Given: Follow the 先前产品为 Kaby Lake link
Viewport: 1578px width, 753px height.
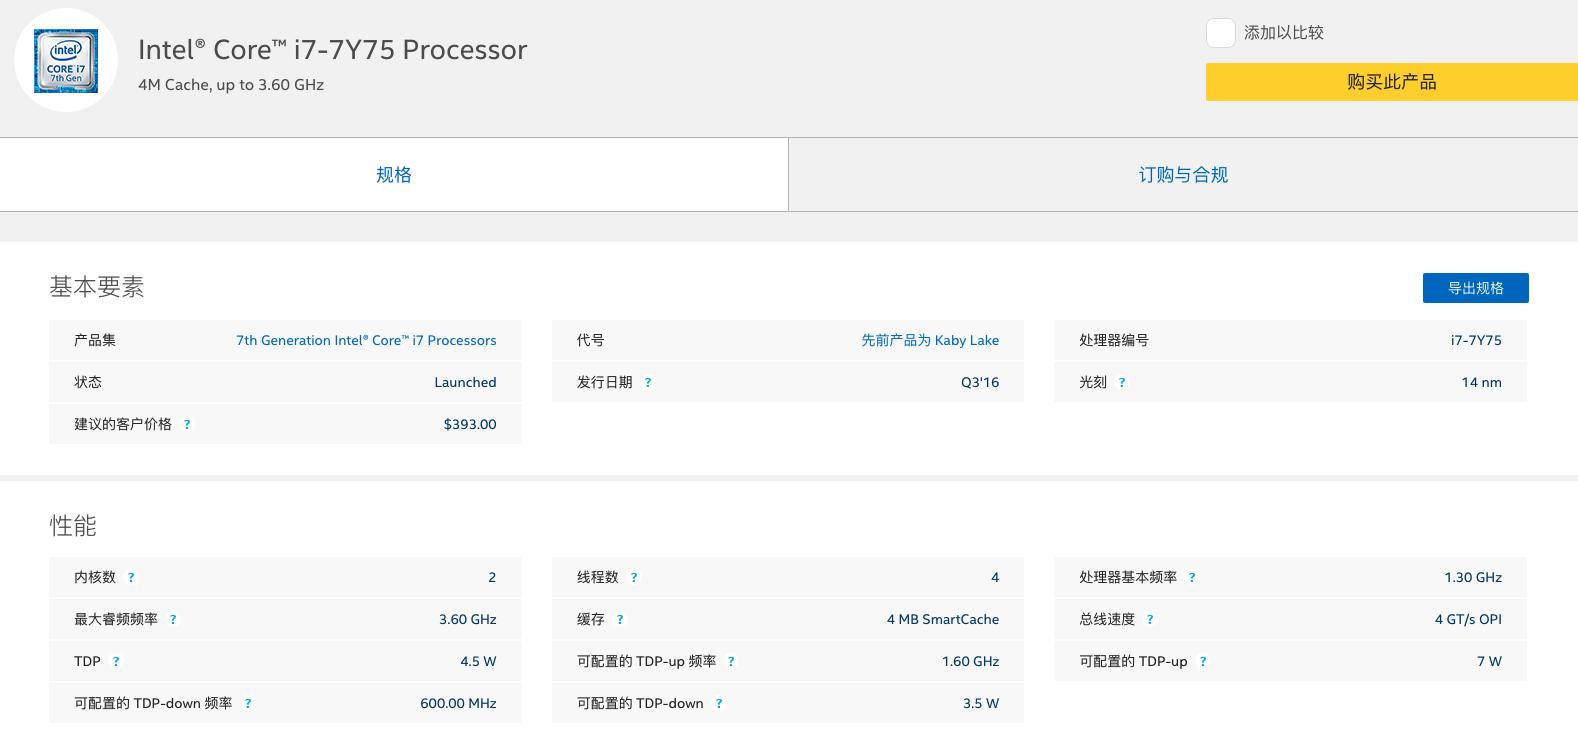Looking at the screenshot, I should pos(930,340).
